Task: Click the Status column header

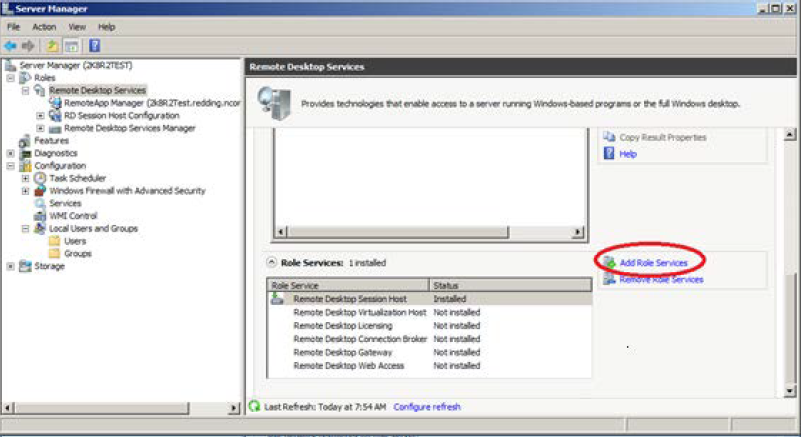Action: pos(510,285)
